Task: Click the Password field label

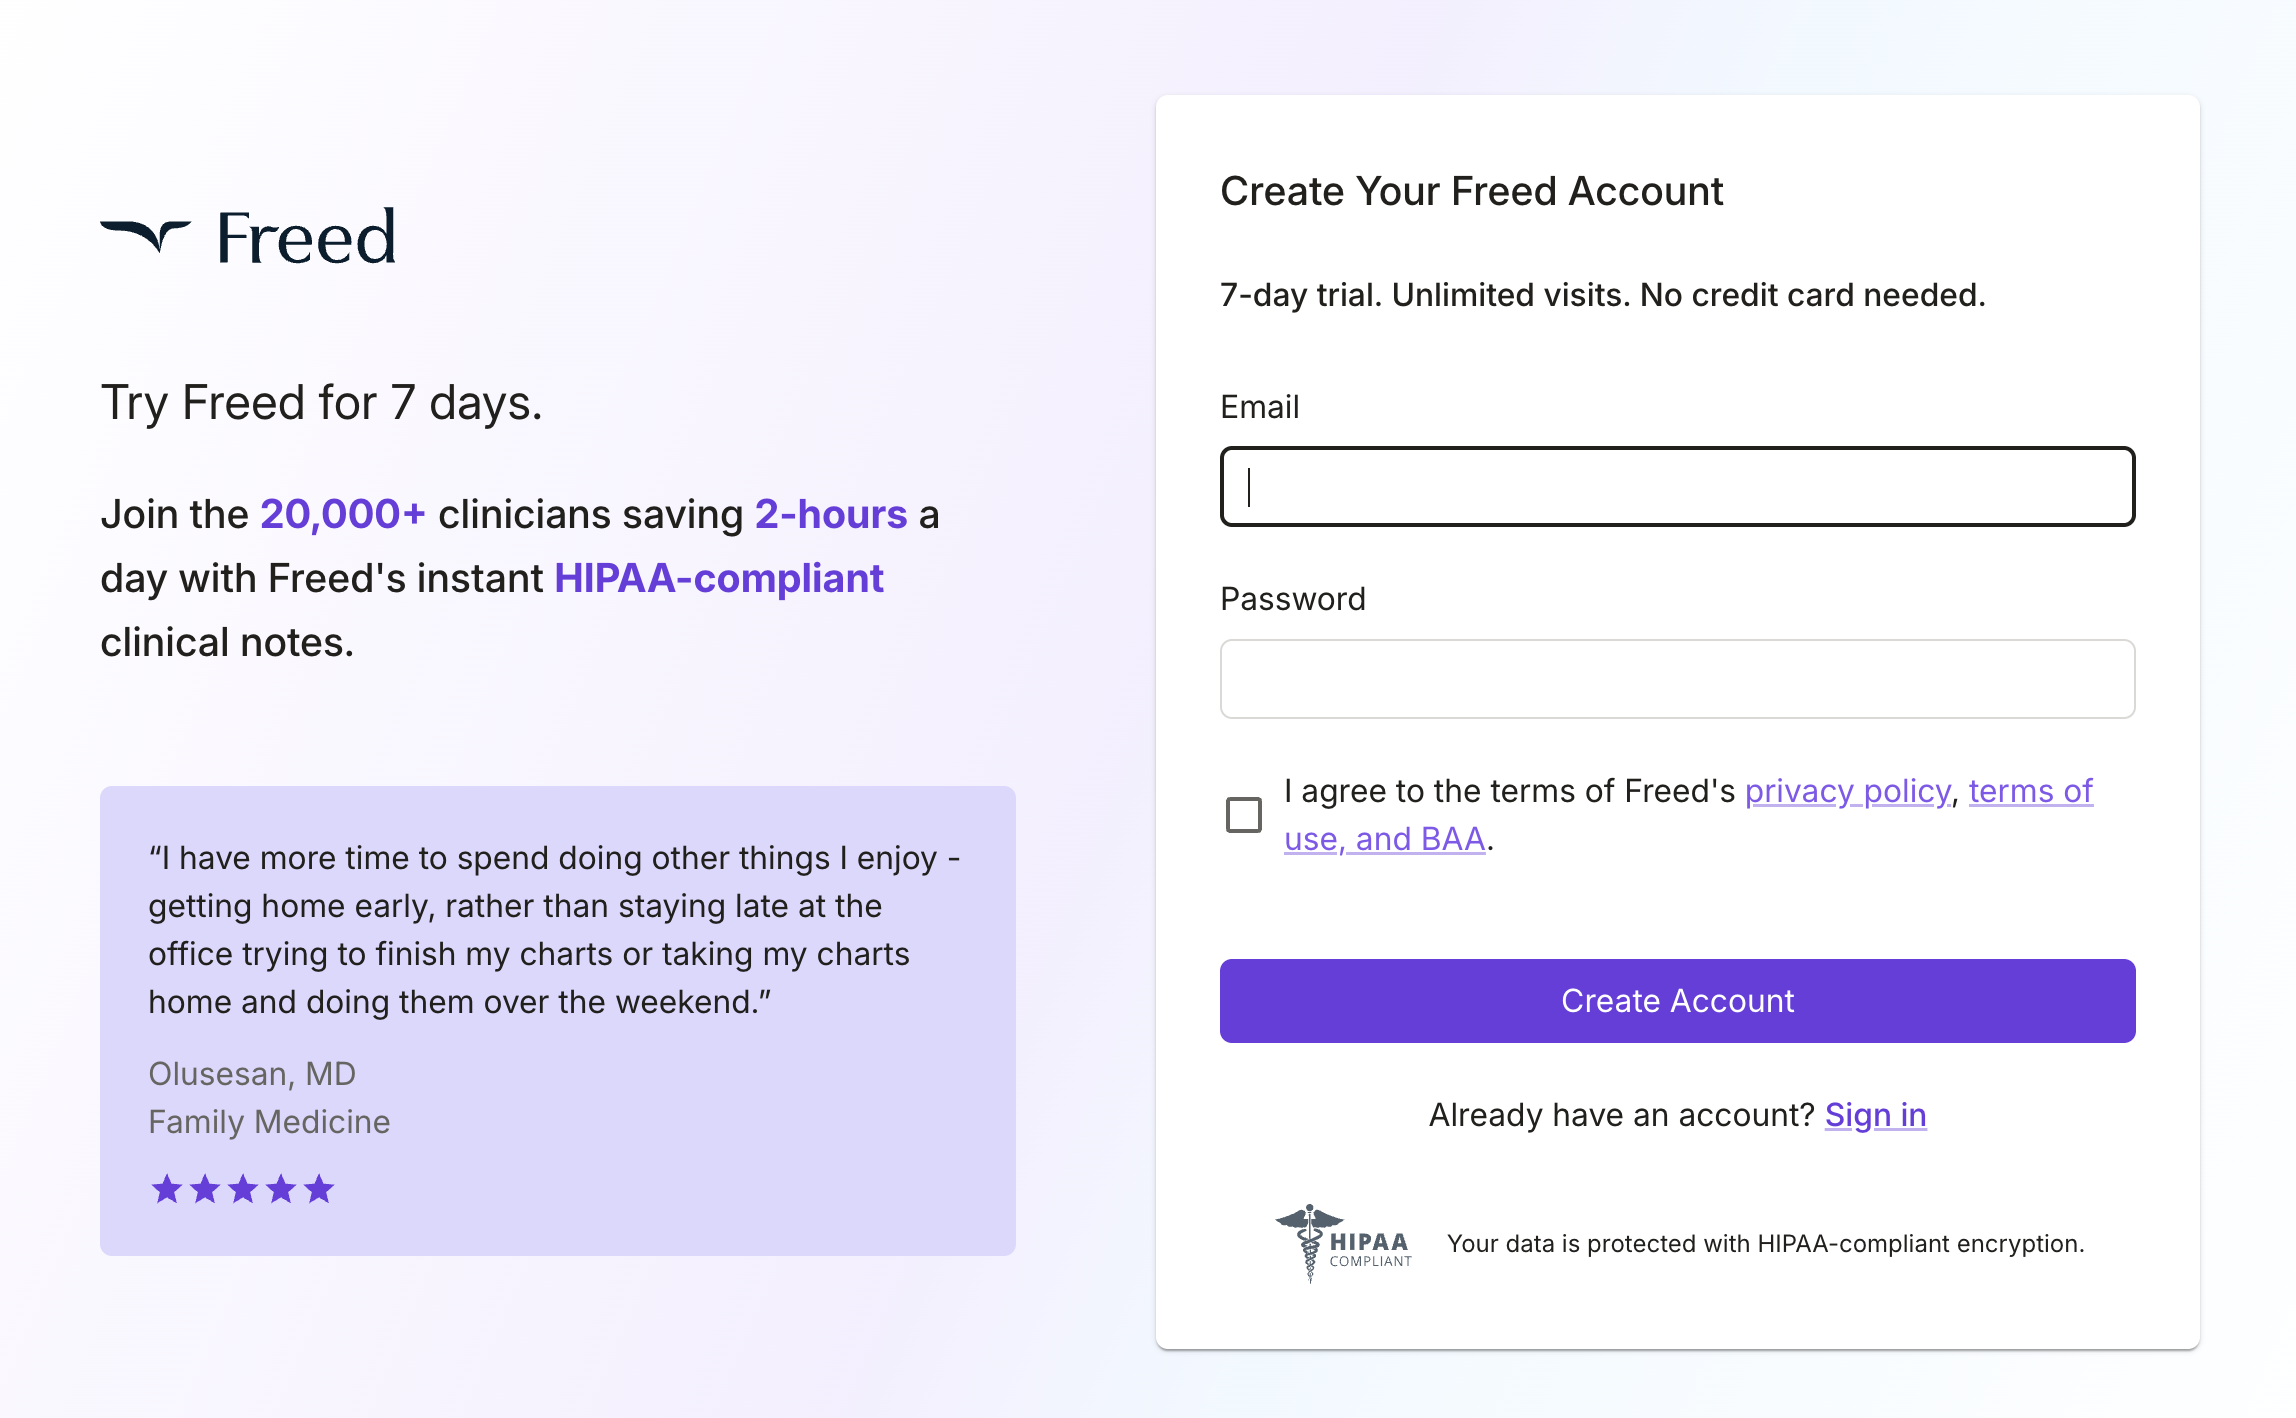Action: click(x=1292, y=598)
